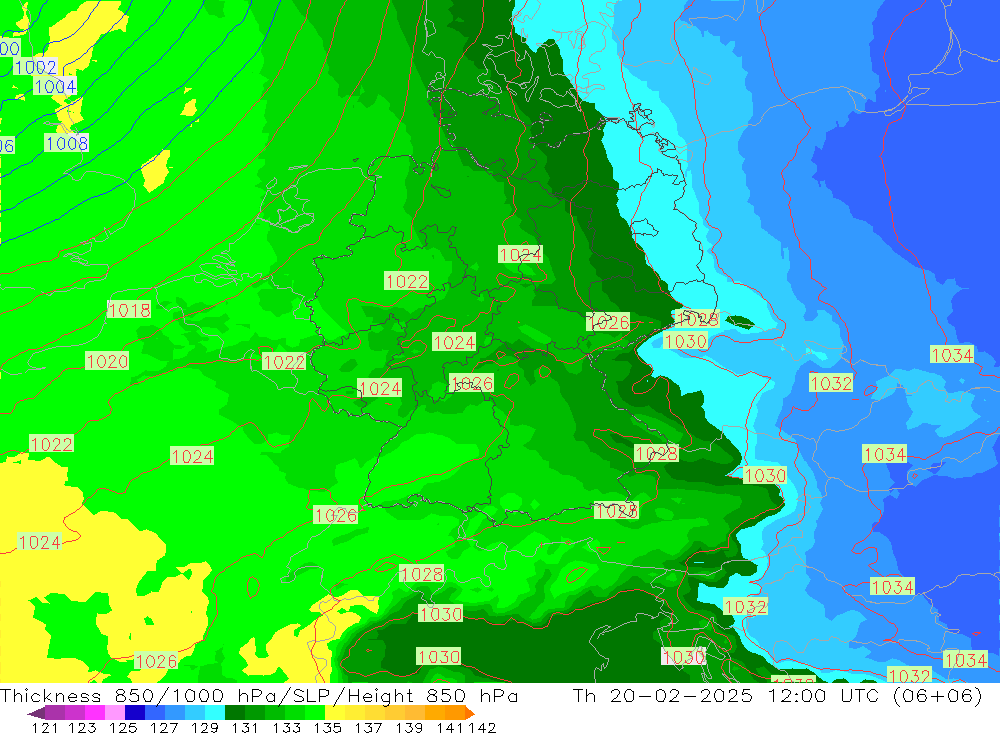Click the legend value 123
The image size is (1000, 733).
point(82,727)
